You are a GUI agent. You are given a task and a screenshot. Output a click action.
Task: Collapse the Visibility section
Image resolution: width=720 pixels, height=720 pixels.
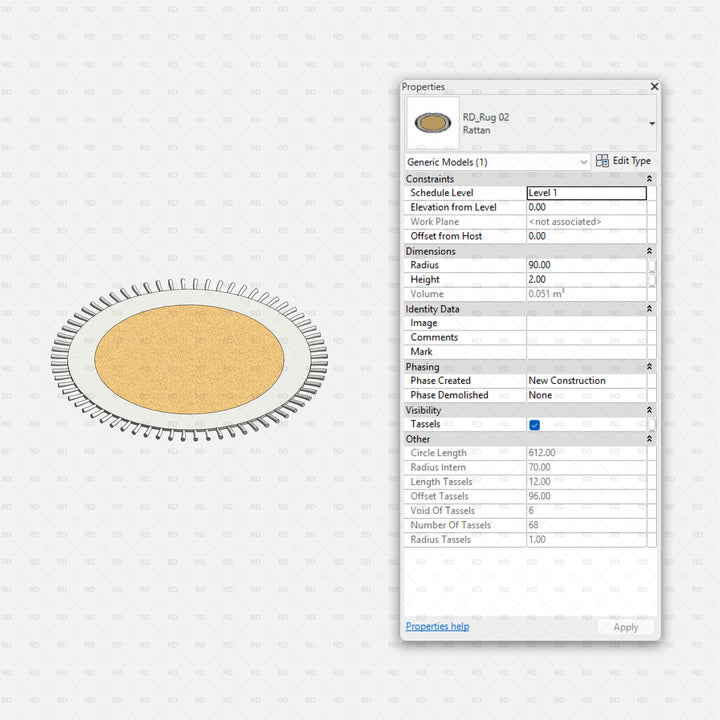(649, 410)
